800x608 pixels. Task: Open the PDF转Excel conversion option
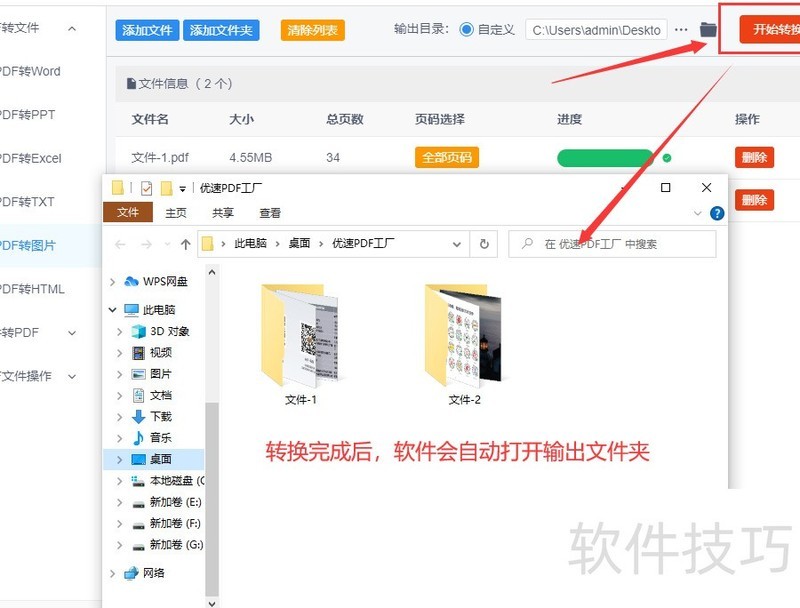[x=28, y=157]
